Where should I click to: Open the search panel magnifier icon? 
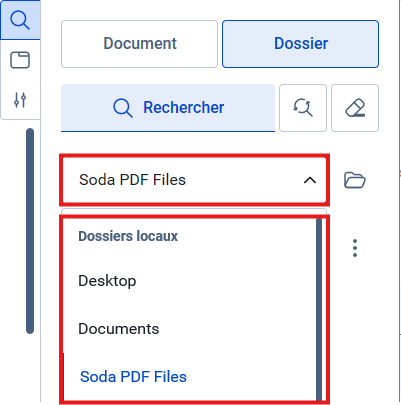point(20,20)
